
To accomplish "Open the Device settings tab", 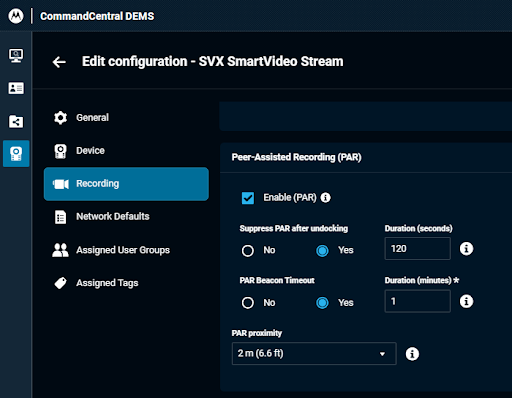I will pos(126,151).
